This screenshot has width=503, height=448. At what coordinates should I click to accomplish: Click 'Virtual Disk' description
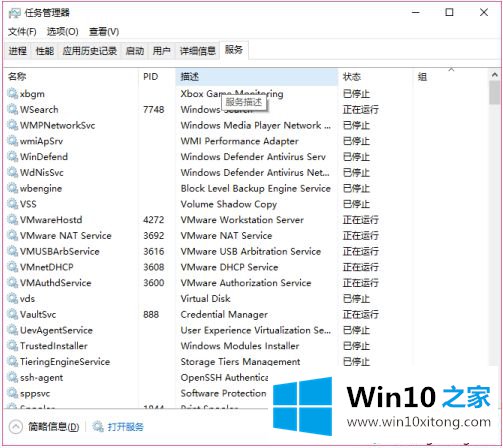(x=205, y=299)
